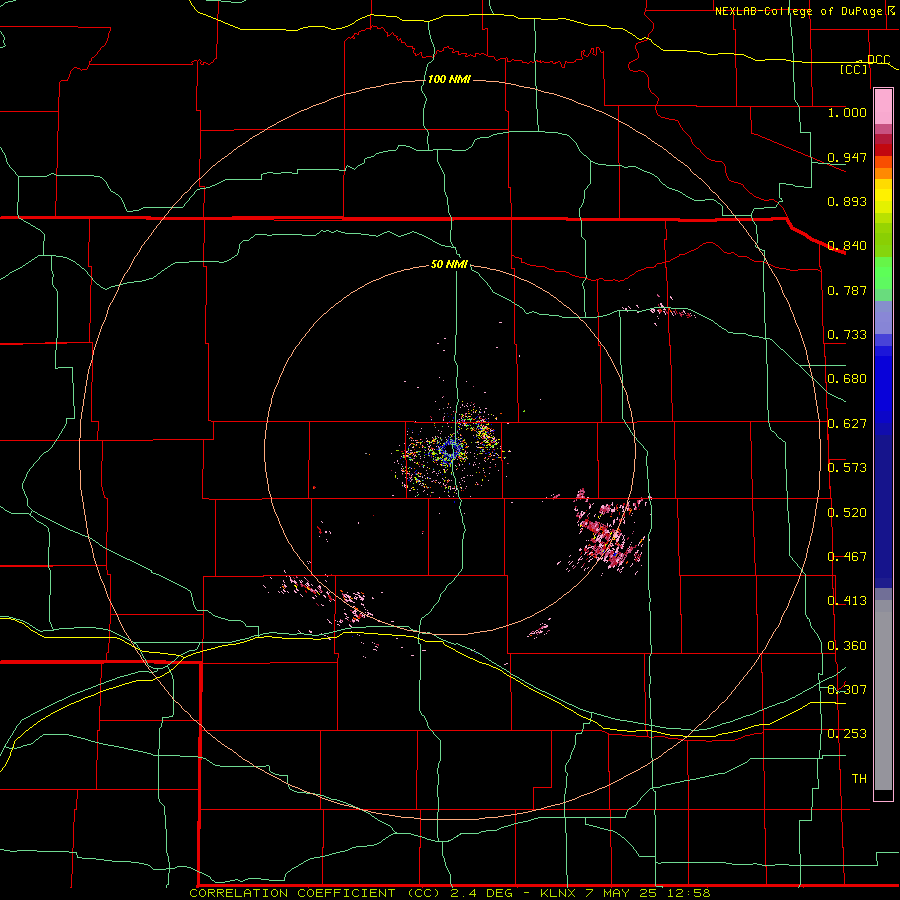The width and height of the screenshot is (900, 900).
Task: Select the 1.000 value on the color scale
Action: (x=847, y=112)
